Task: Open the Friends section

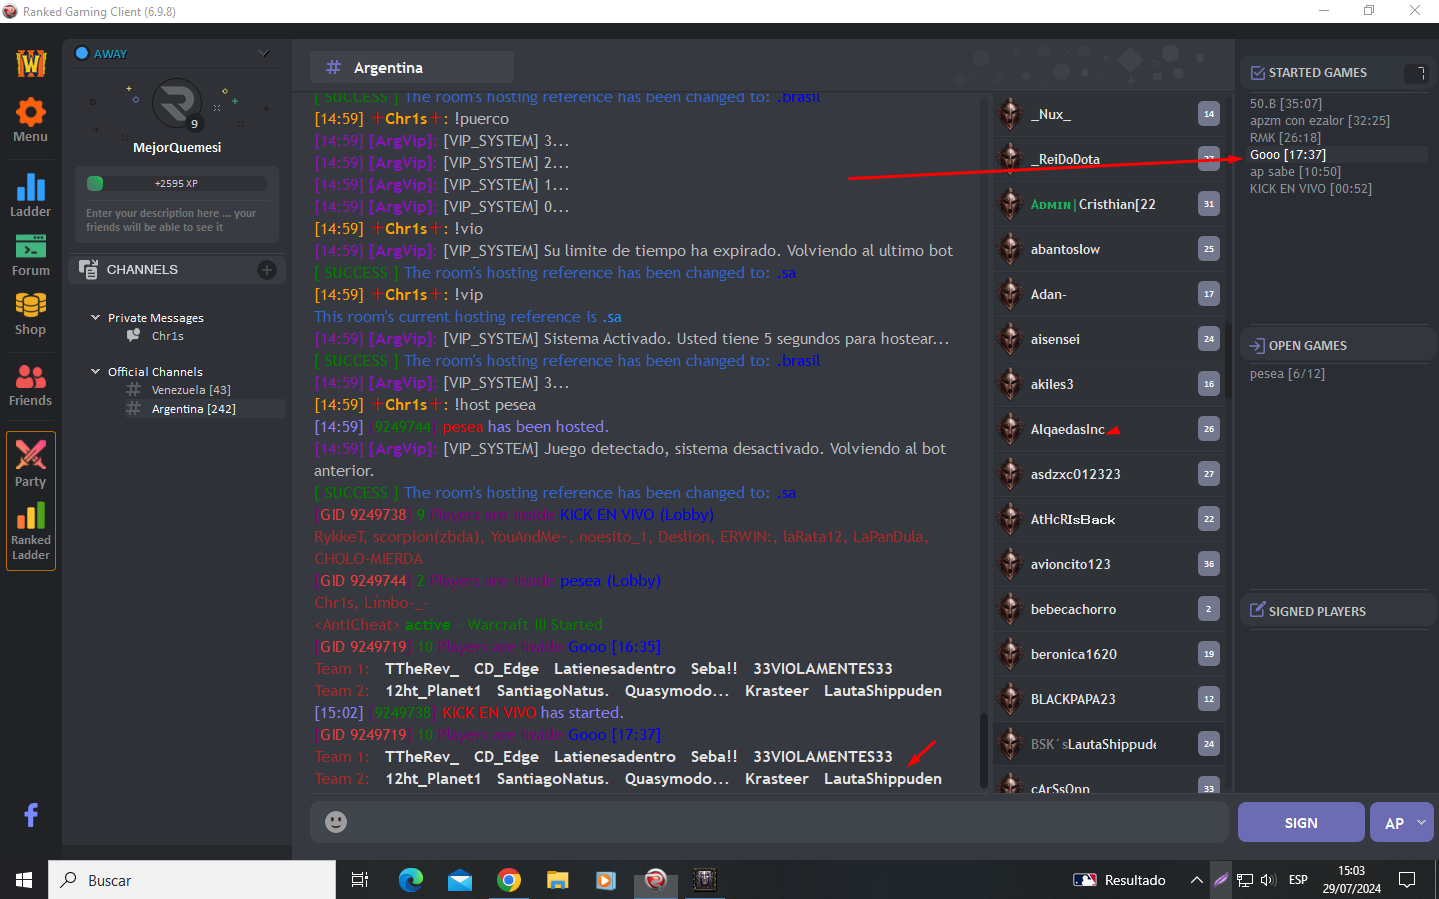Action: point(30,385)
